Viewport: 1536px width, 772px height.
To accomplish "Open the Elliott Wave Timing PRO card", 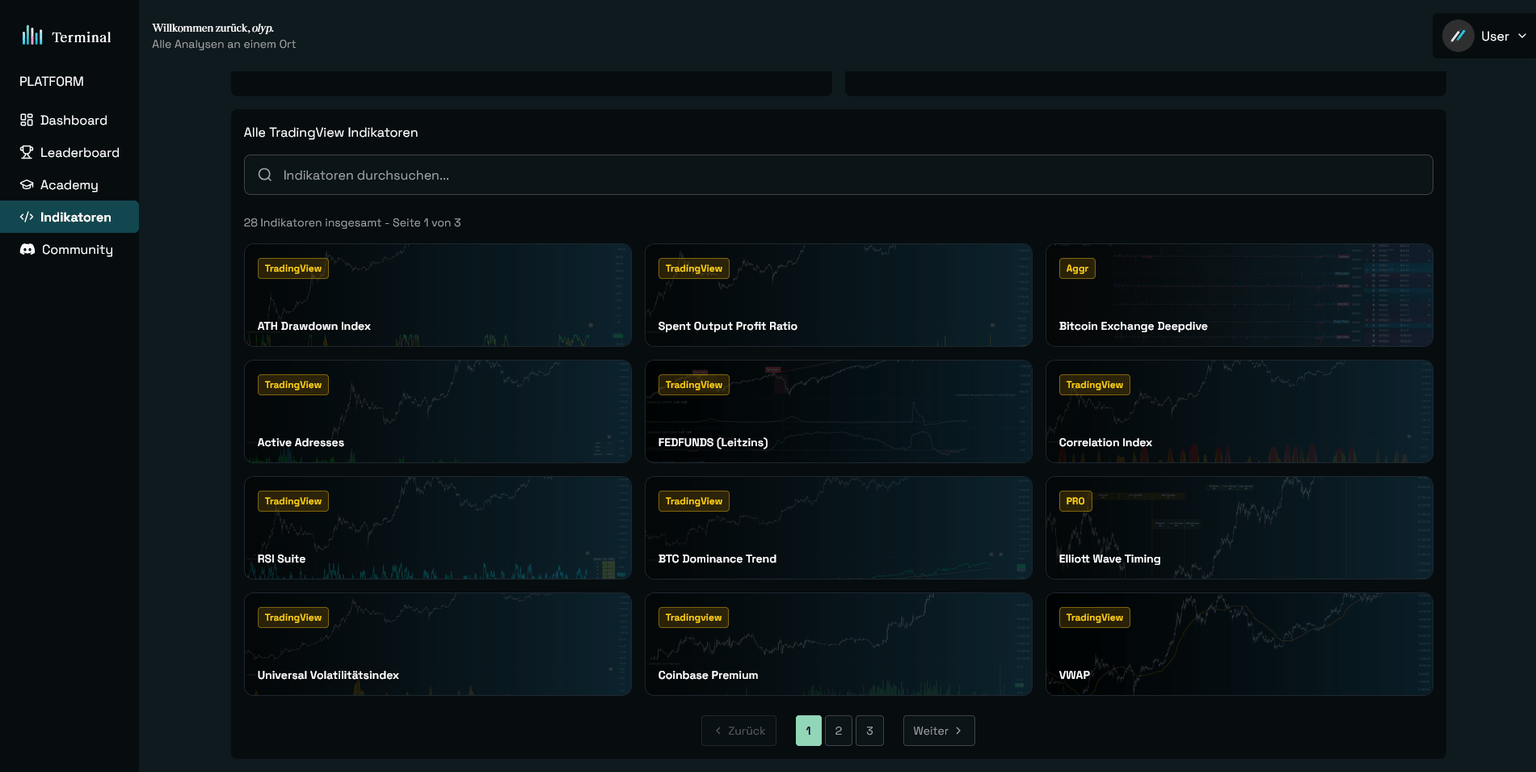I will (1239, 528).
